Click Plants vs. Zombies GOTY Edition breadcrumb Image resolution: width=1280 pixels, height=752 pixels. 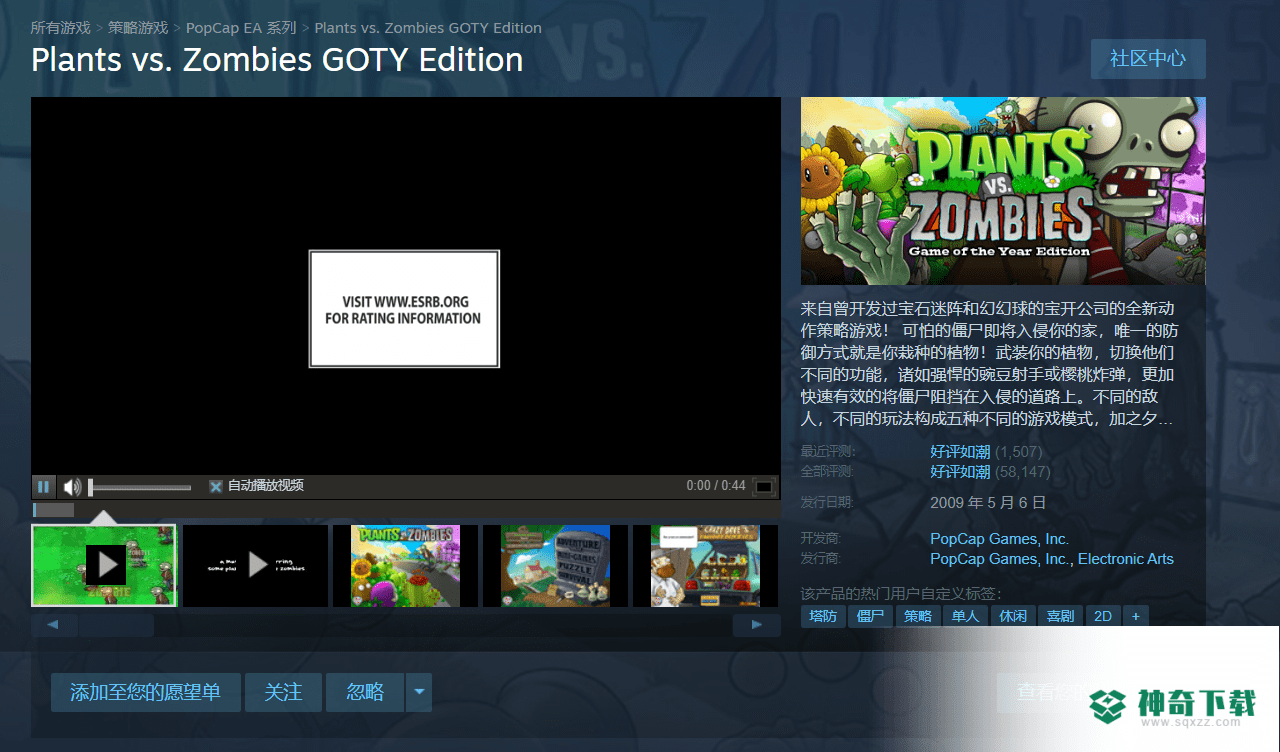click(x=428, y=28)
